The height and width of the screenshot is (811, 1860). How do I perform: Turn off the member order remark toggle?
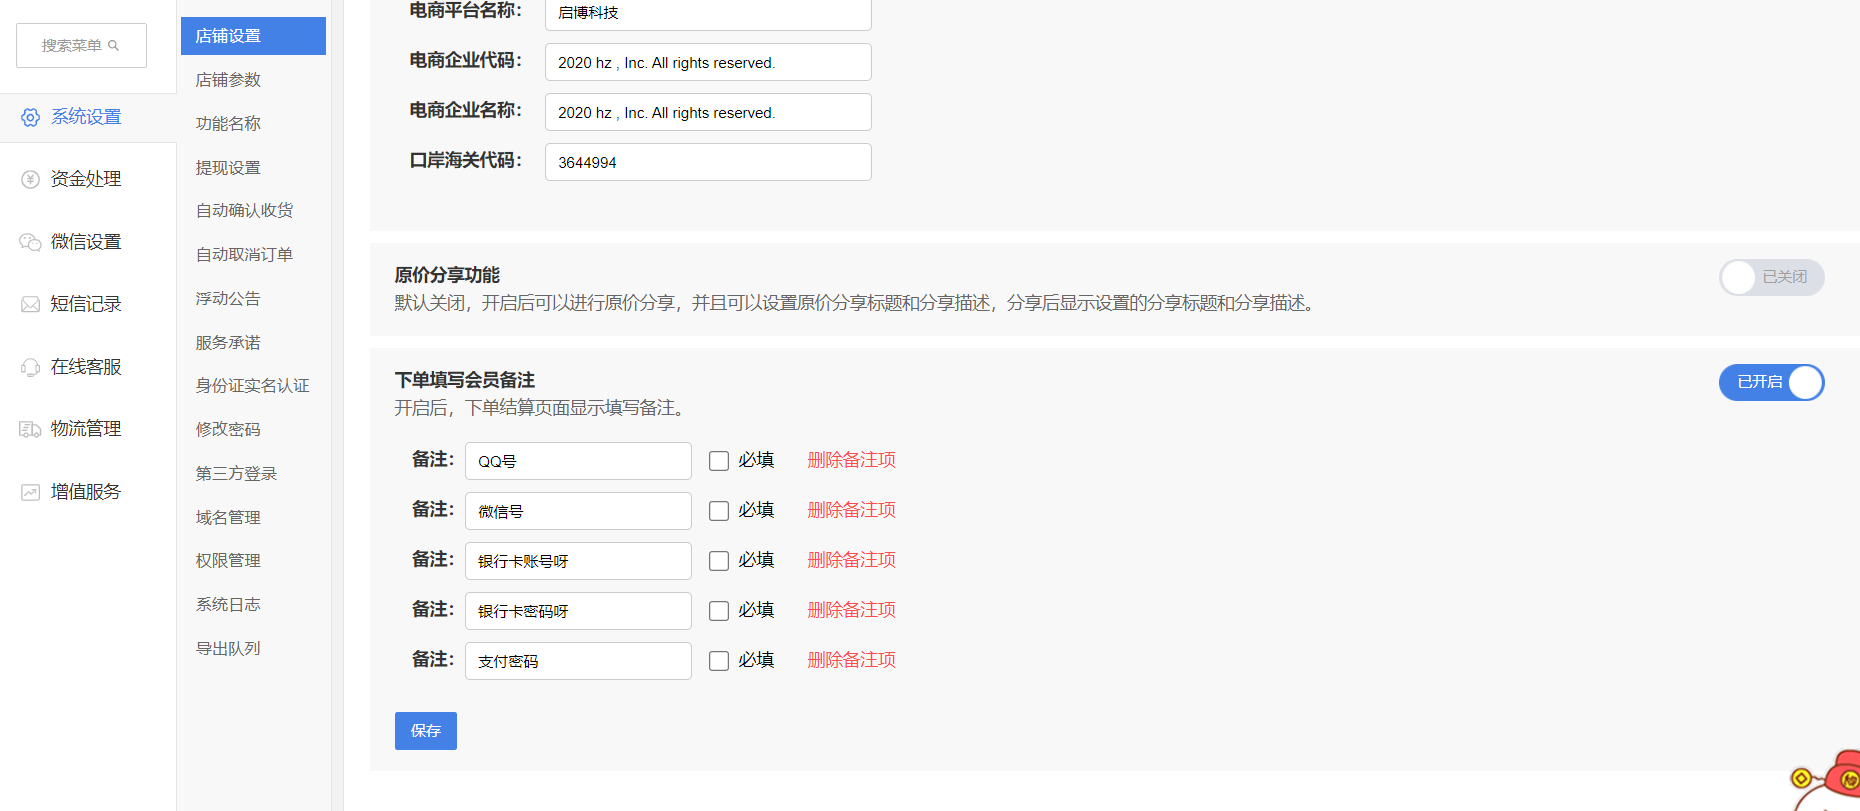coord(1771,383)
